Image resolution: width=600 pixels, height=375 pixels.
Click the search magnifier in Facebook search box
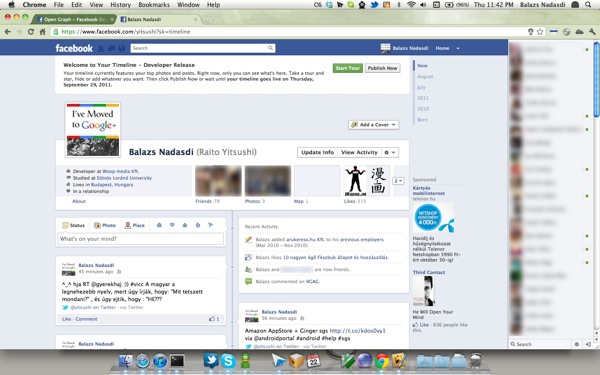click(271, 48)
